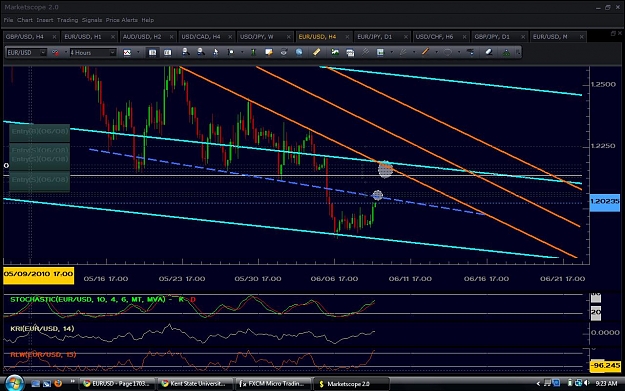
Task: Select the orange trend line tool
Action: pyautogui.click(x=425, y=52)
